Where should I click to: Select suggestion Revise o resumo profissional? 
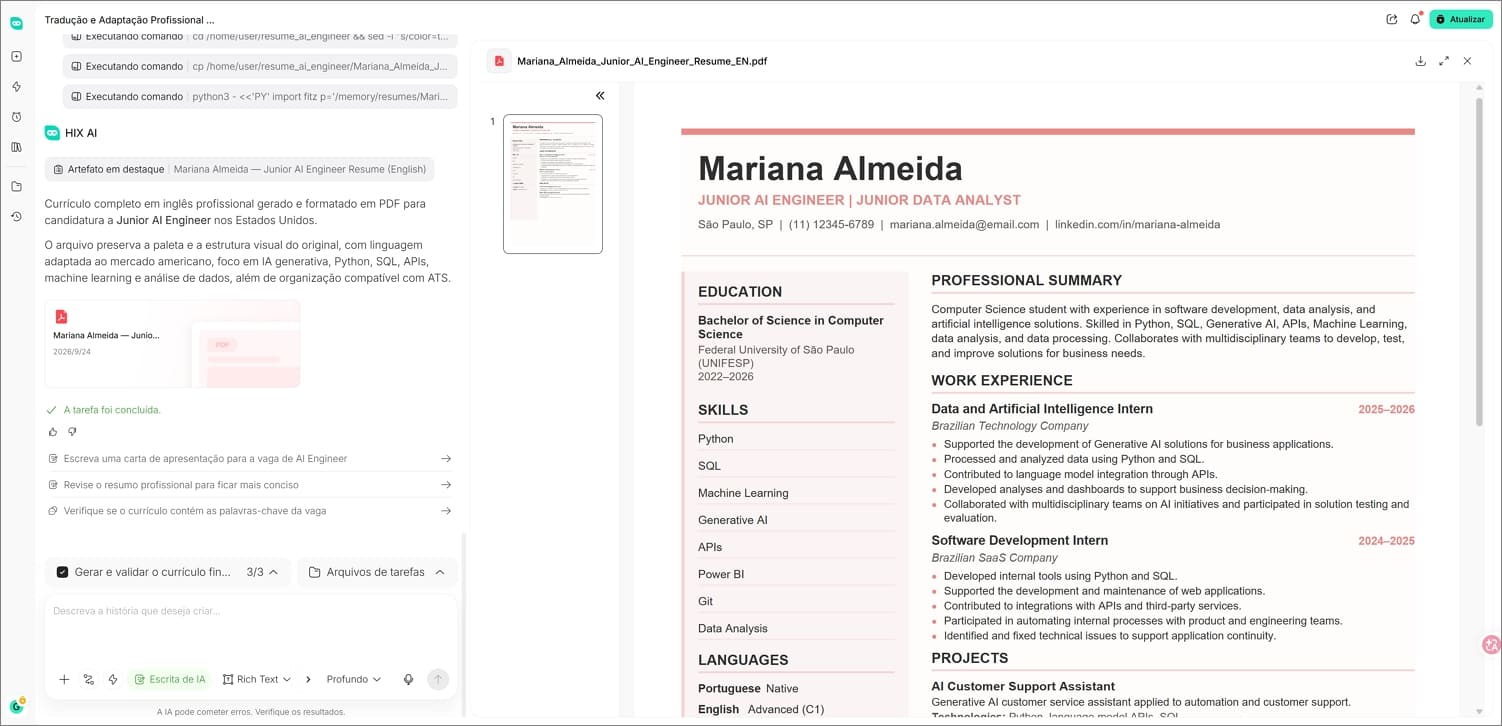tap(250, 484)
